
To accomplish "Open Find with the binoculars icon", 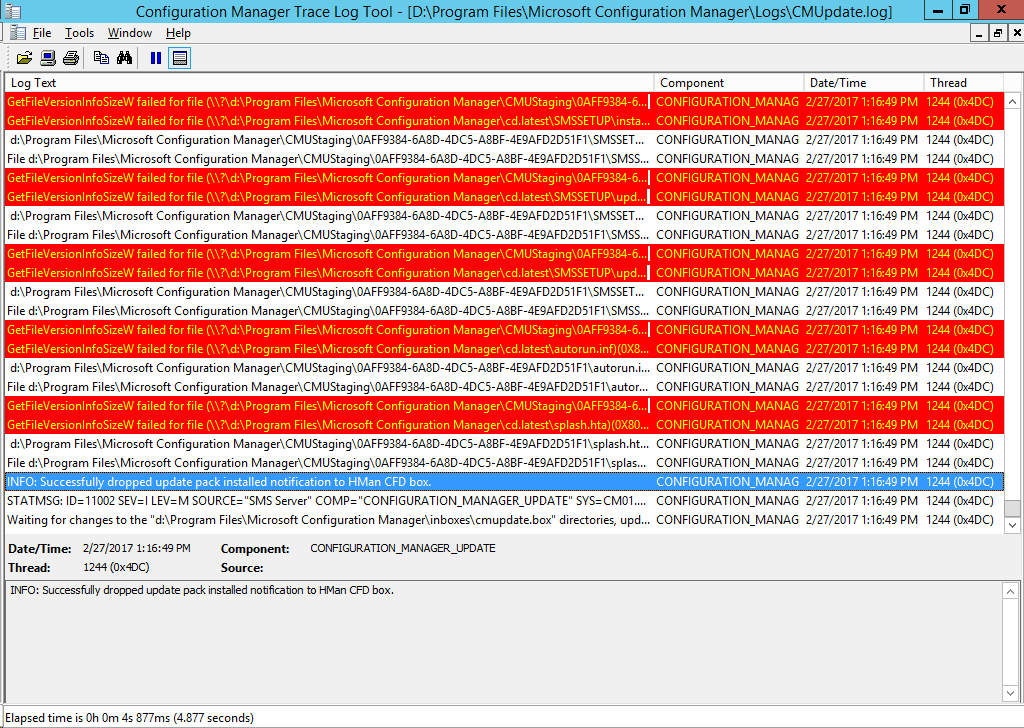I will 124,58.
